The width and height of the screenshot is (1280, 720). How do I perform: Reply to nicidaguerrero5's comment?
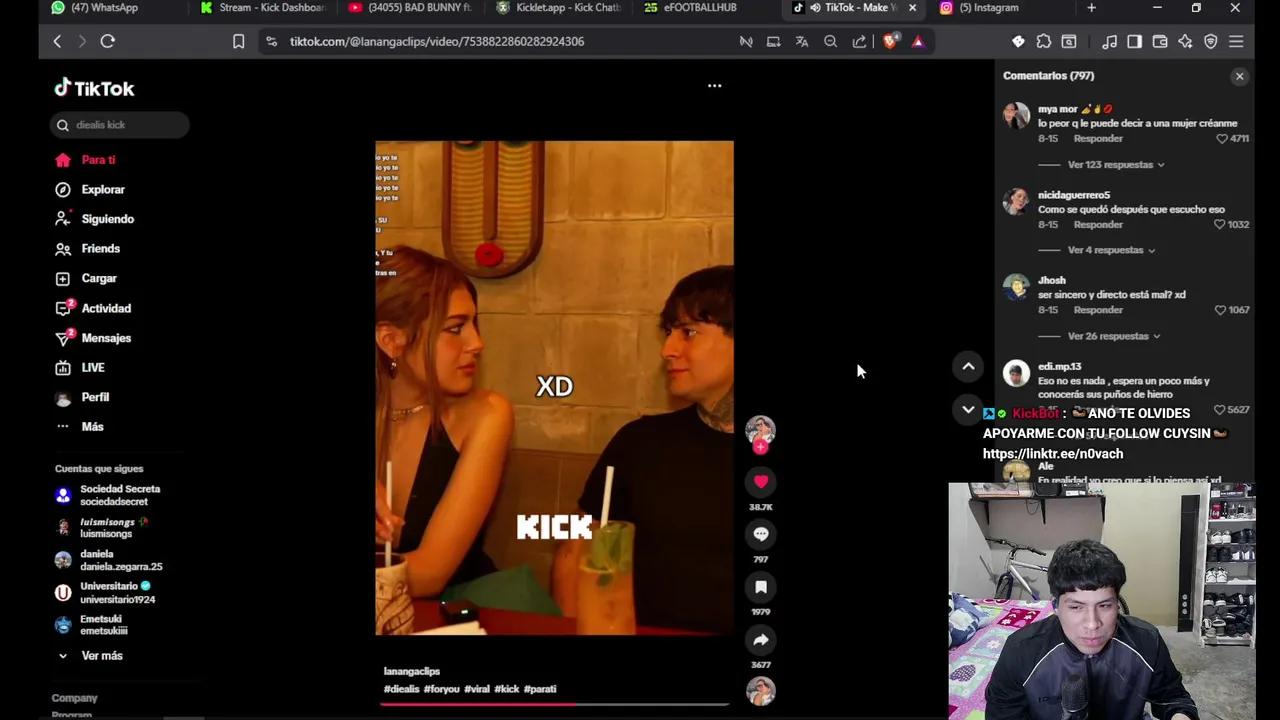click(1098, 225)
